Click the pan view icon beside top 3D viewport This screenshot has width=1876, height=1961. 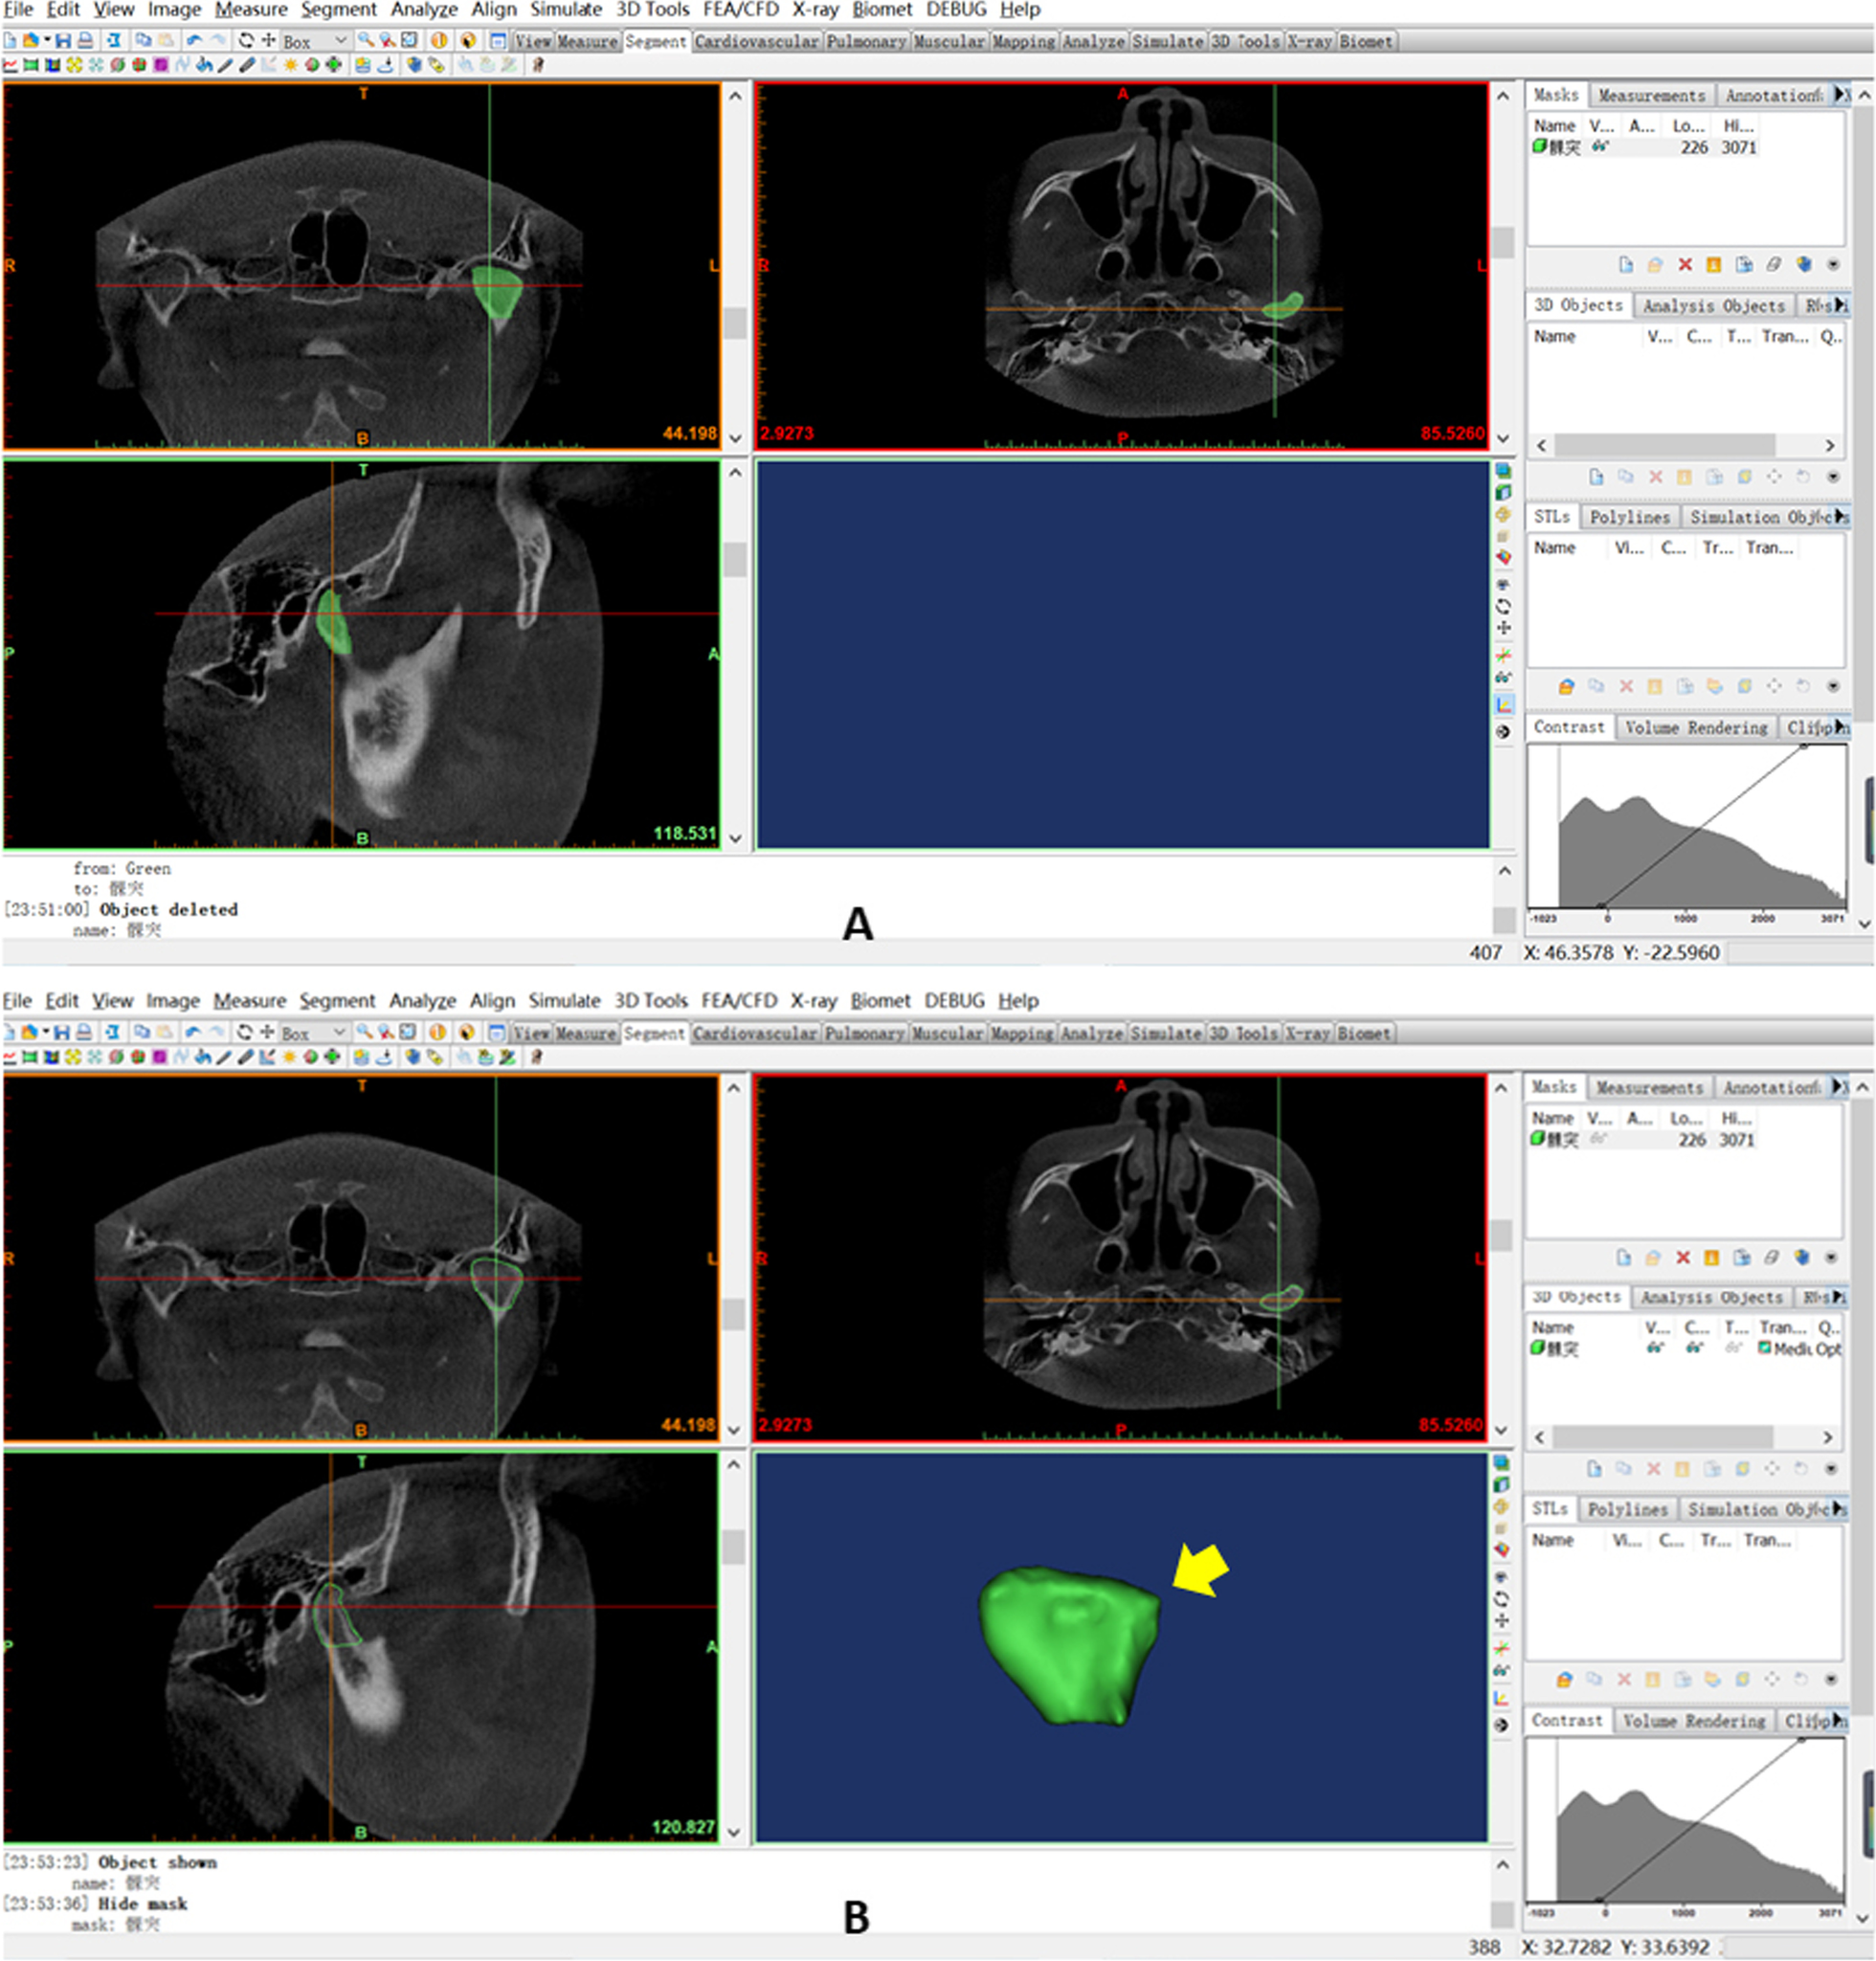(x=1503, y=628)
